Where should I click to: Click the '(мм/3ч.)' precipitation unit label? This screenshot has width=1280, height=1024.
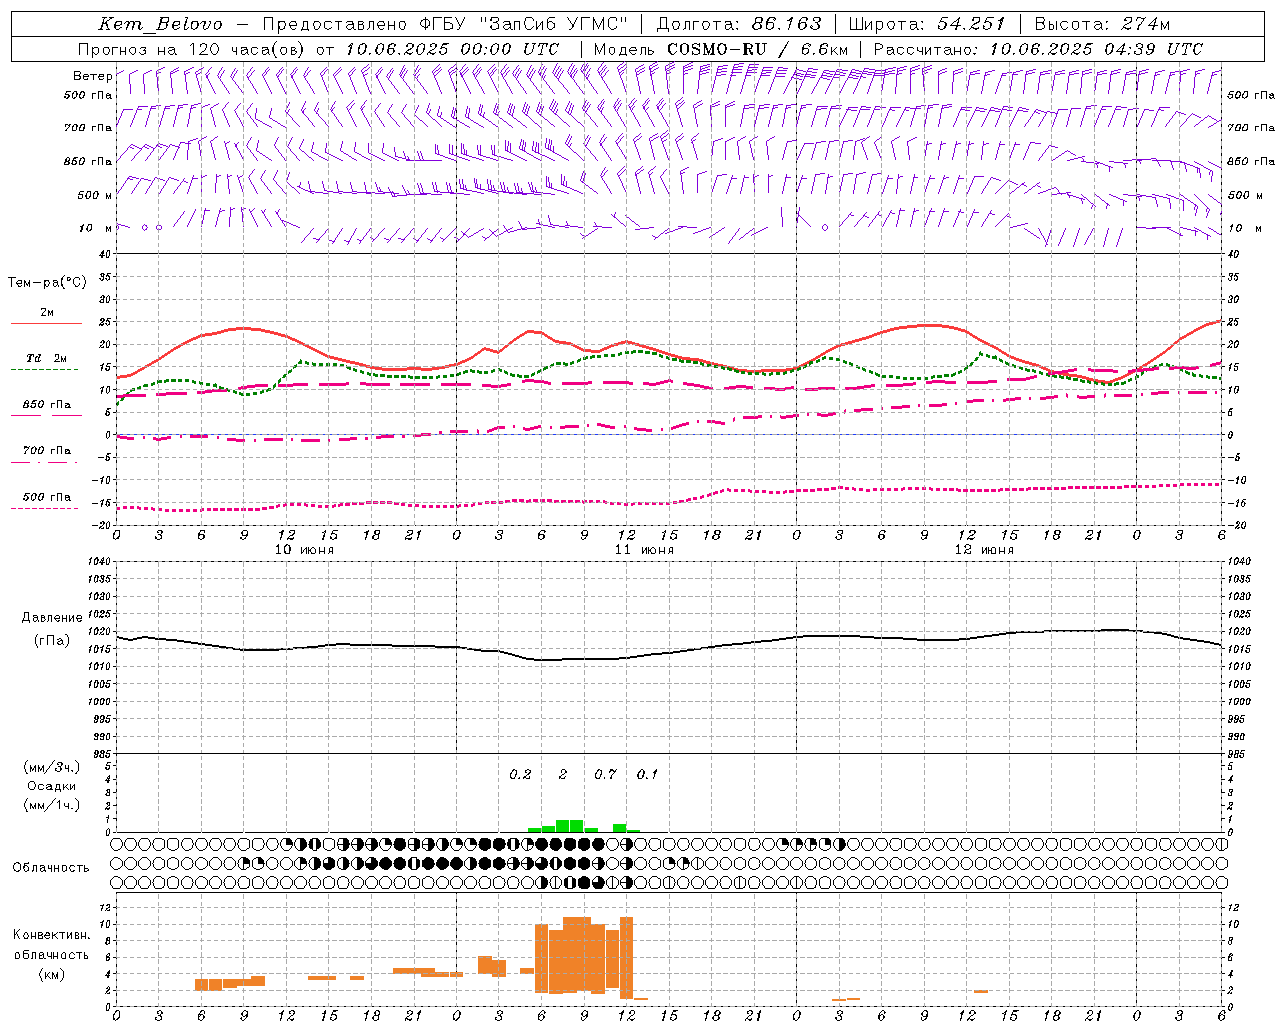(52, 767)
